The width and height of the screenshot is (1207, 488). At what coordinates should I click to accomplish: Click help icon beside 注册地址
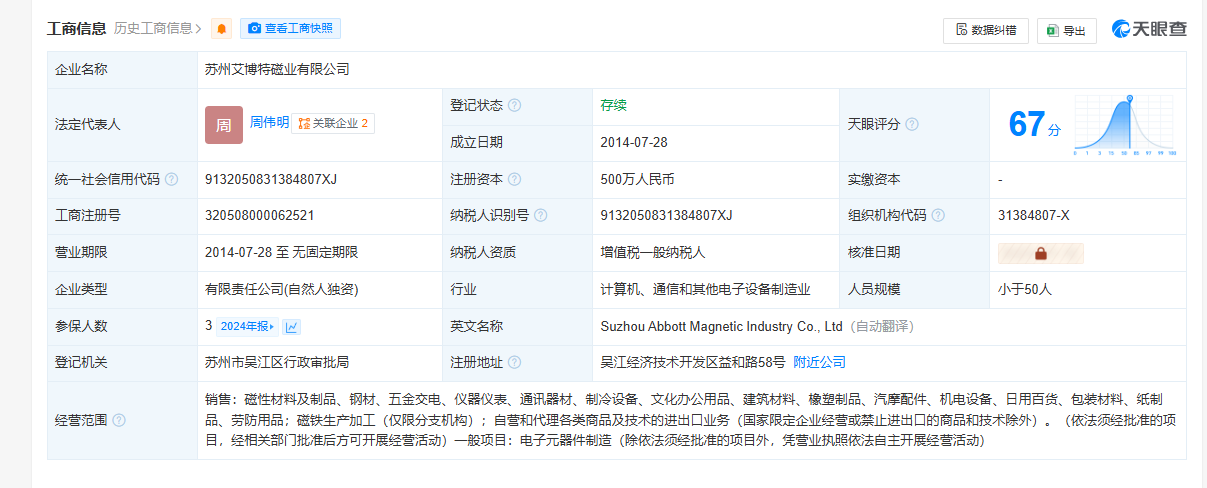point(514,362)
